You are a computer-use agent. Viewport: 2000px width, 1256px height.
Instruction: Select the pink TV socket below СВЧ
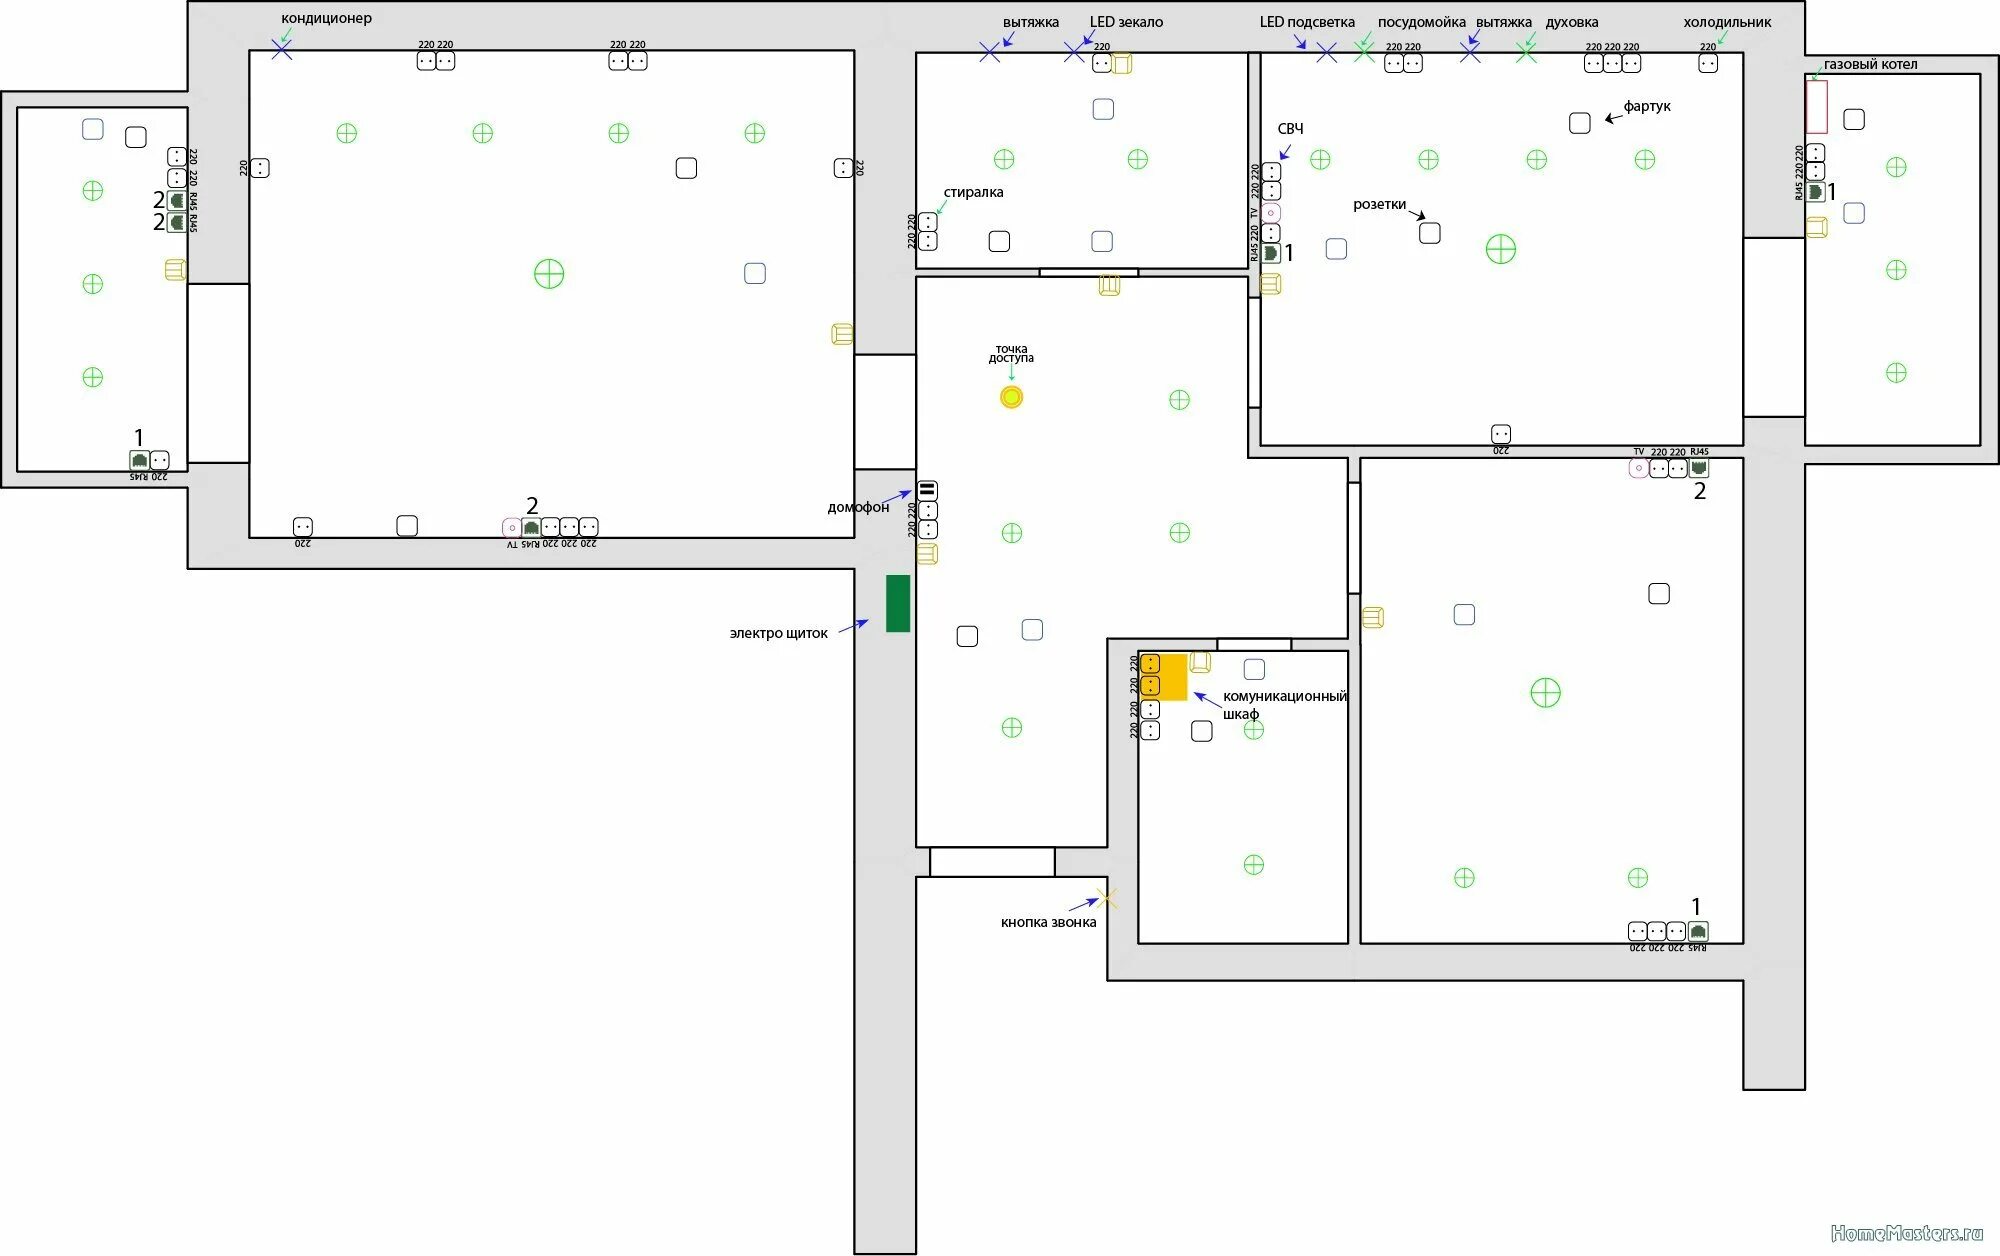[x=1271, y=212]
